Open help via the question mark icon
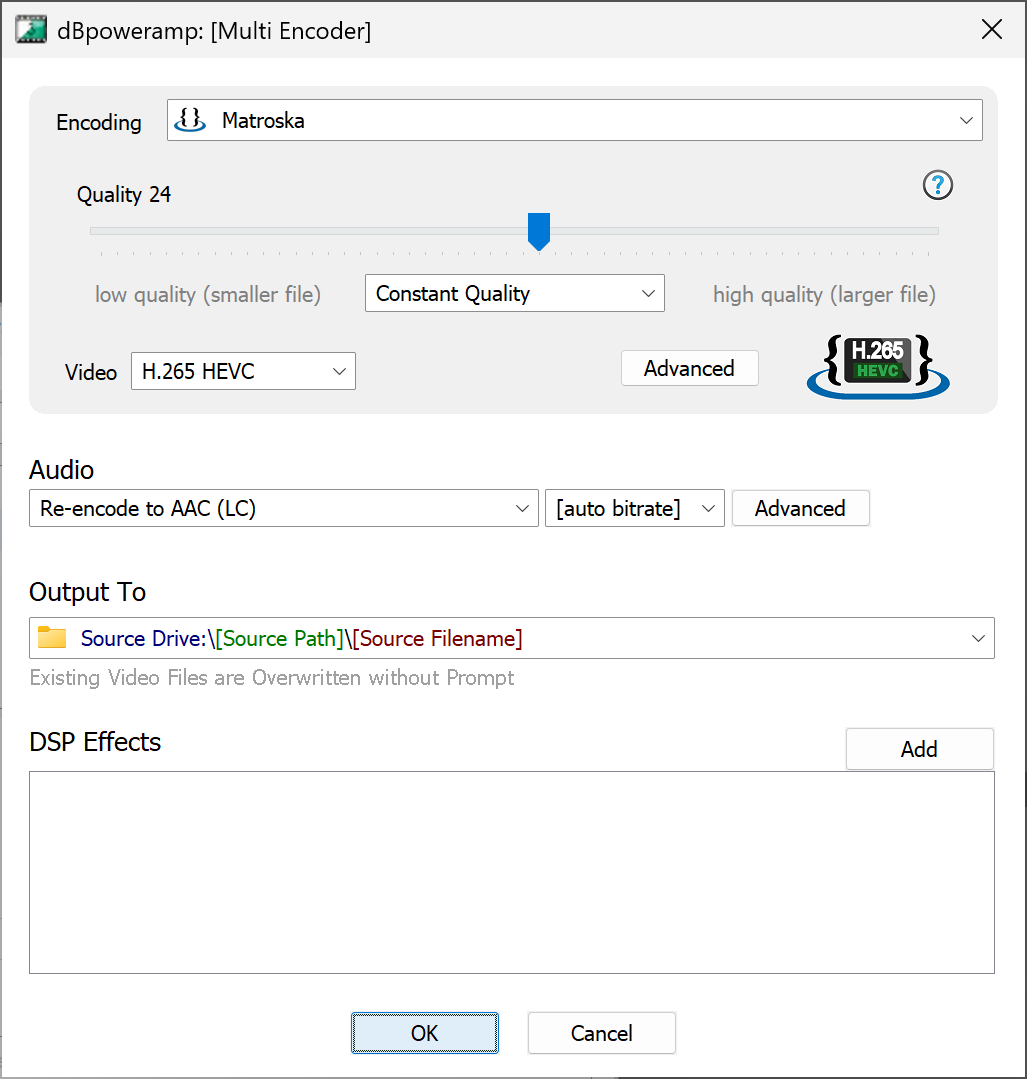Image resolution: width=1027 pixels, height=1079 pixels. click(937, 185)
